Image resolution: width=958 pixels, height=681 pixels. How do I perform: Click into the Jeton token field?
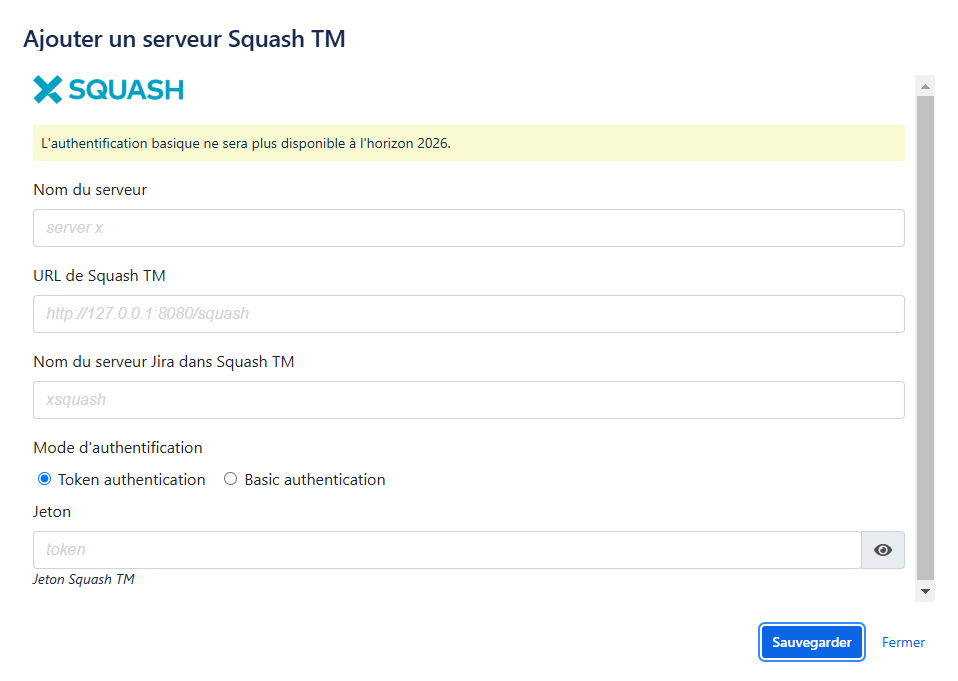click(447, 550)
